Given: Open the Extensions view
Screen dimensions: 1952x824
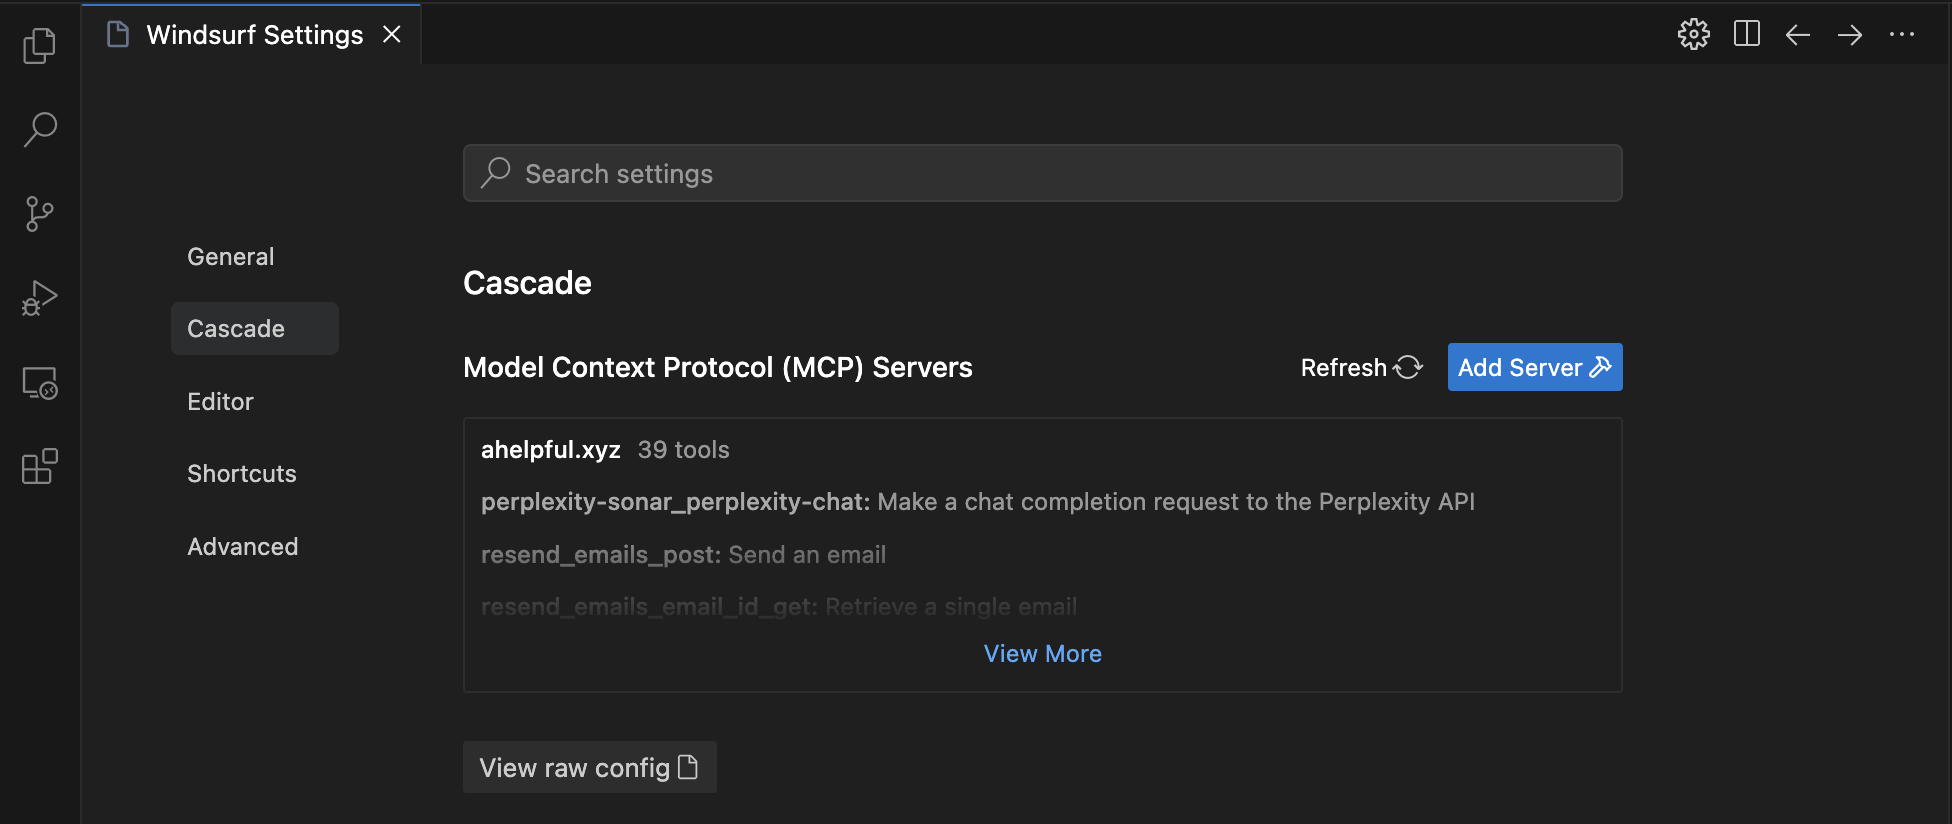Looking at the screenshot, I should (40, 467).
